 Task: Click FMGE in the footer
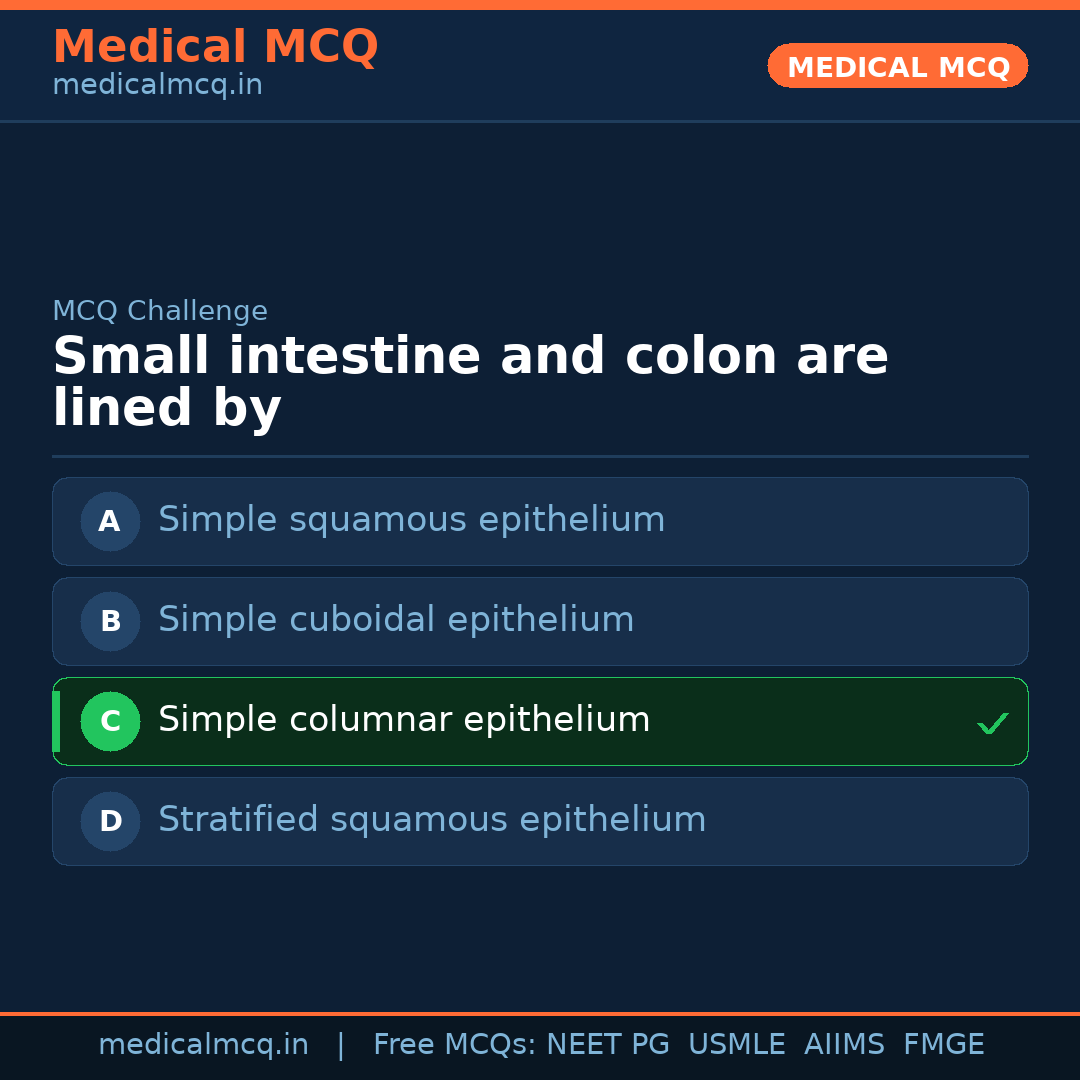click(943, 1045)
